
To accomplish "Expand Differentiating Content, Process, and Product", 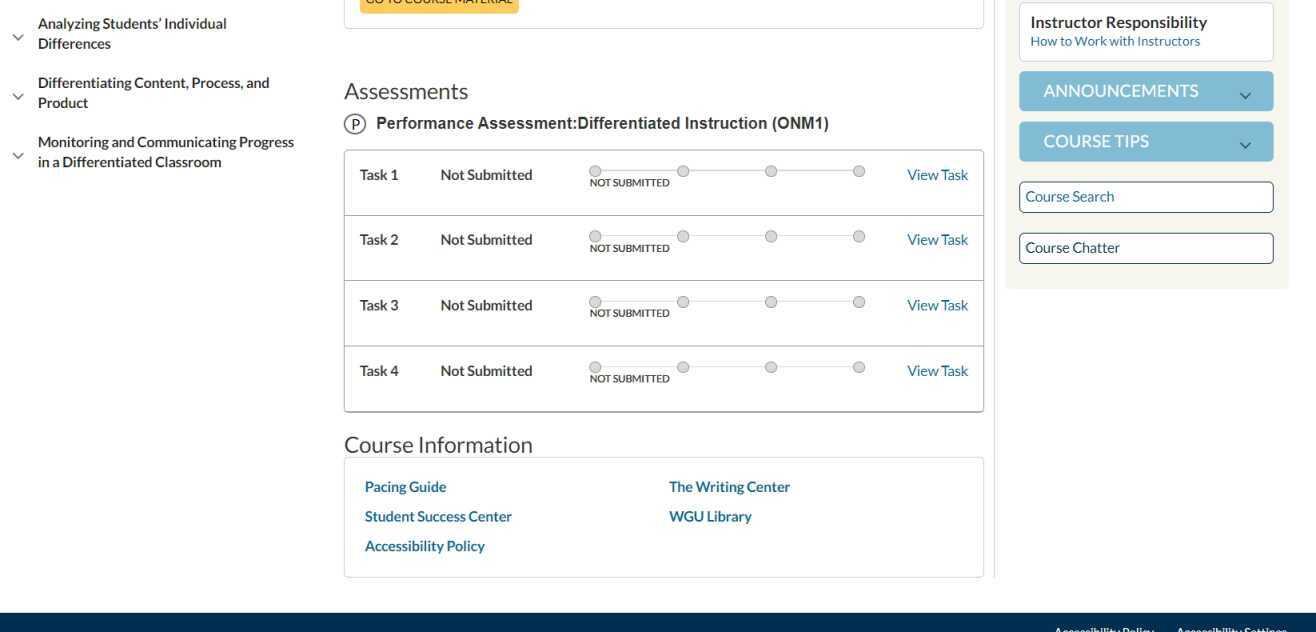I will [x=18, y=96].
